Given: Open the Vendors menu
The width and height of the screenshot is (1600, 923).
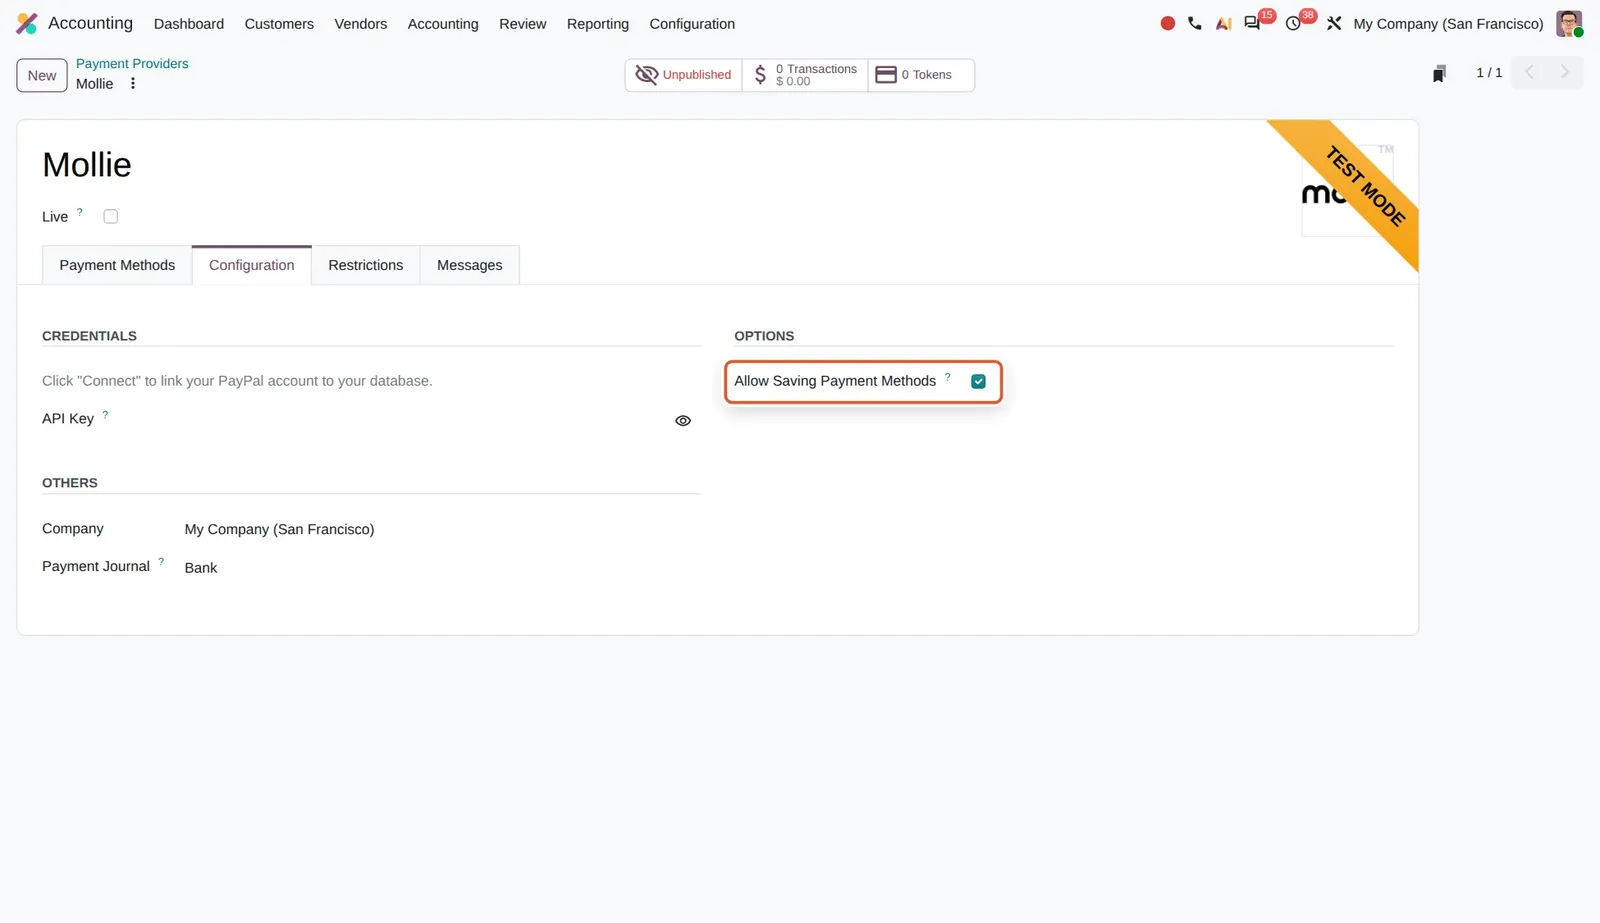Looking at the screenshot, I should (x=361, y=24).
